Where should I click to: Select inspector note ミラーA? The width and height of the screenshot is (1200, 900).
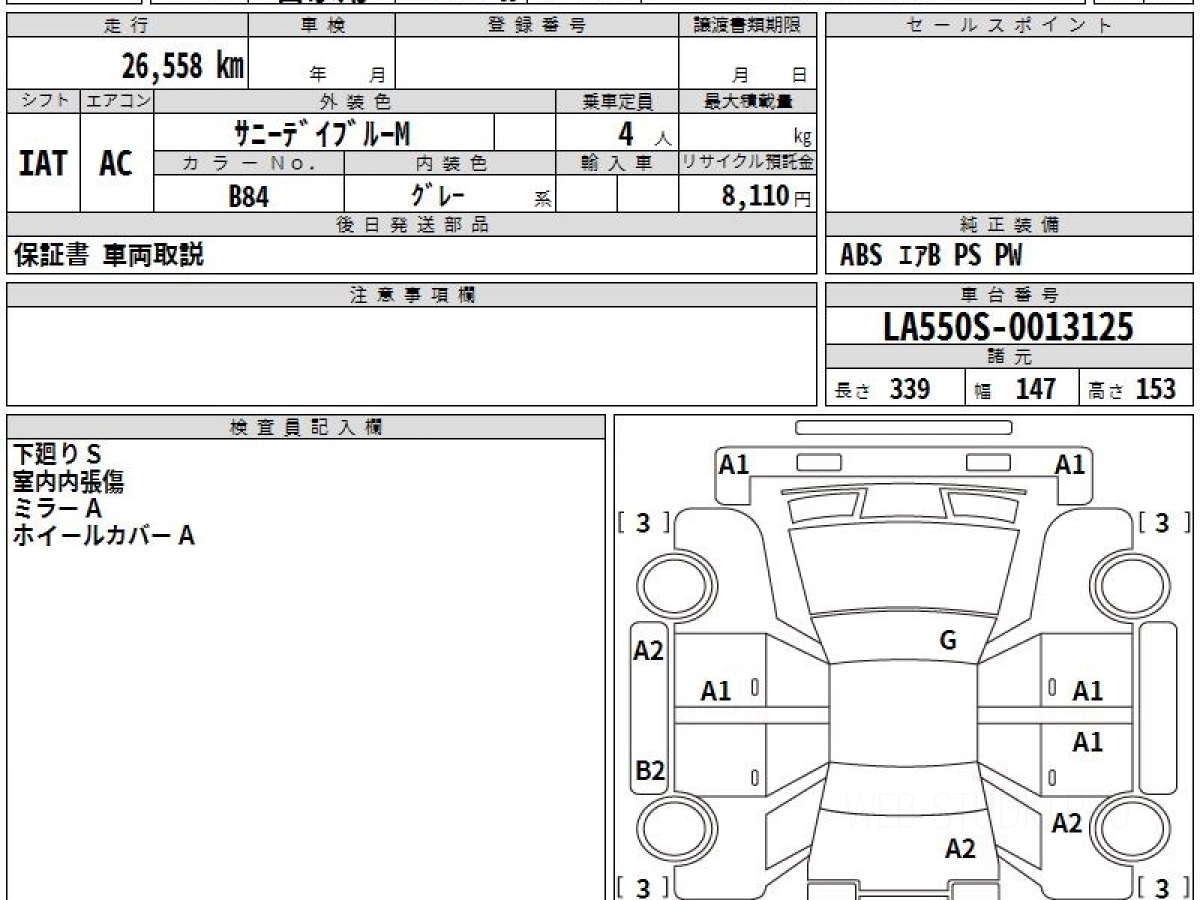(58, 509)
